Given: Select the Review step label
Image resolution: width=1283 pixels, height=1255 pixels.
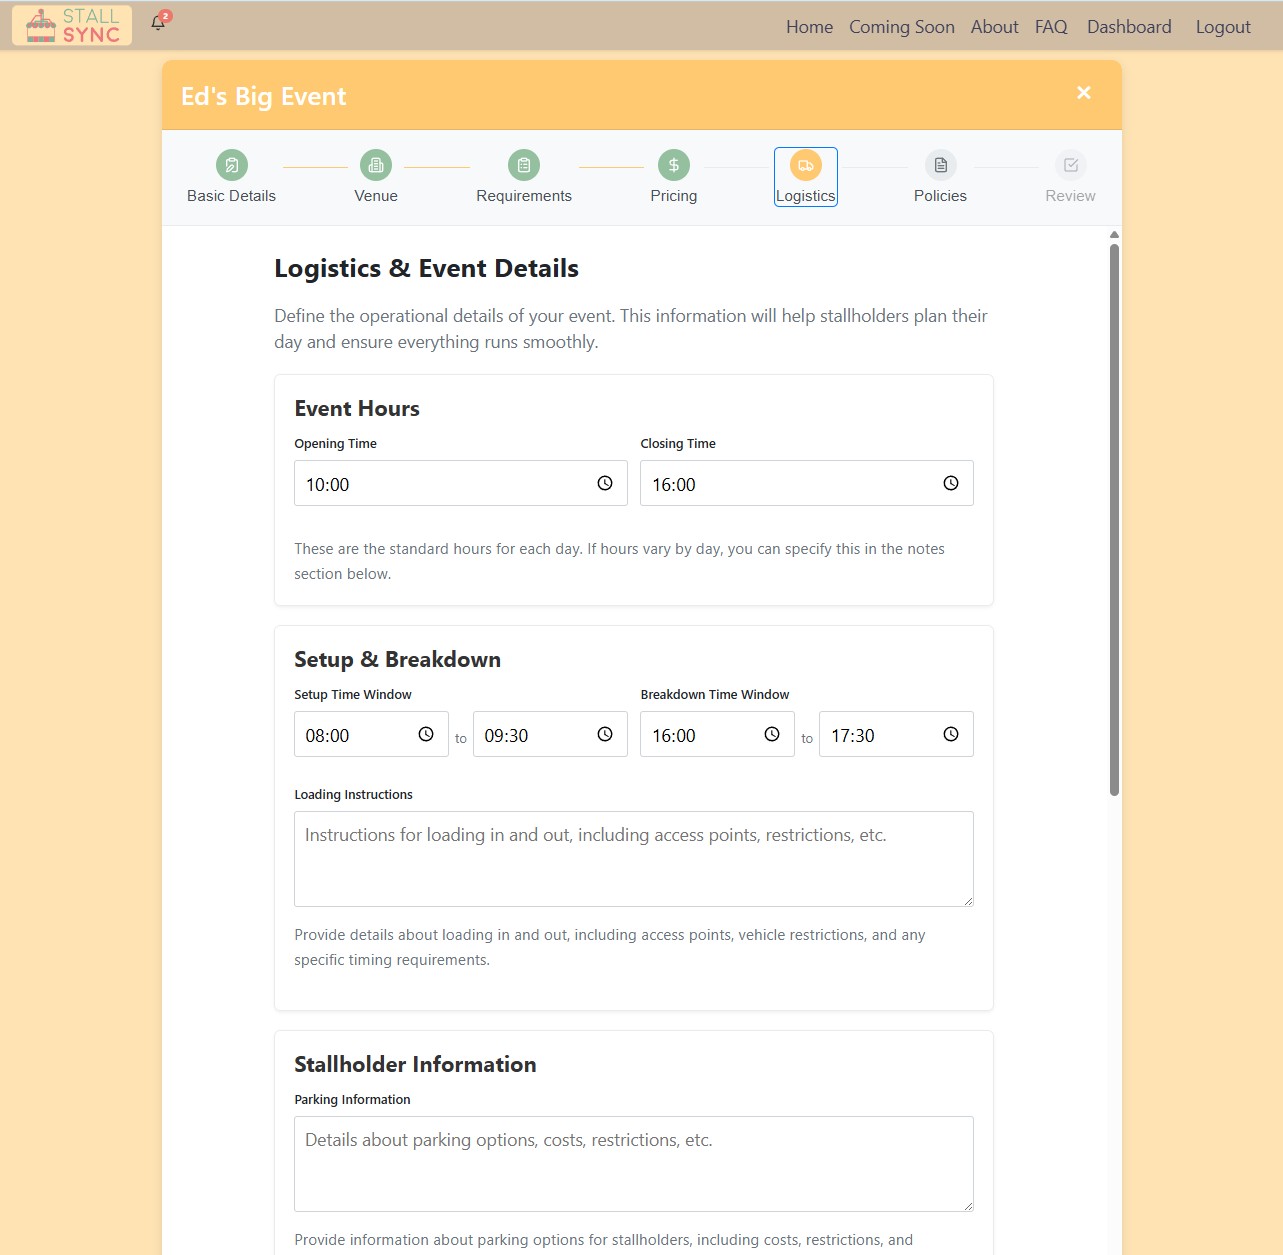Looking at the screenshot, I should [1070, 196].
